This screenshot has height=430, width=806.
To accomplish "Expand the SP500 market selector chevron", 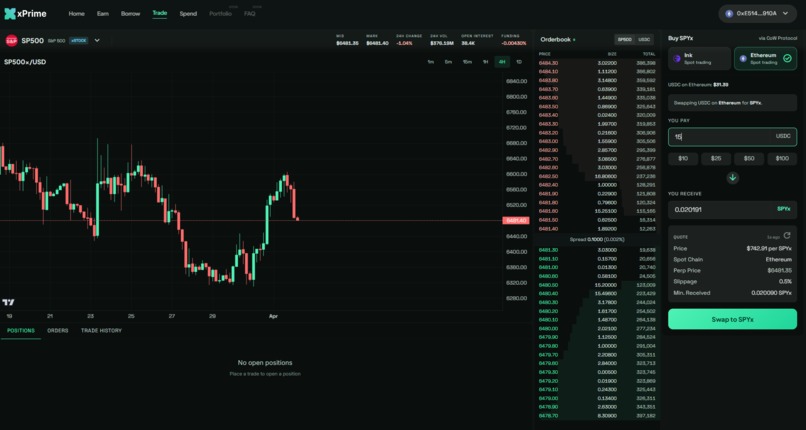I will coord(97,41).
